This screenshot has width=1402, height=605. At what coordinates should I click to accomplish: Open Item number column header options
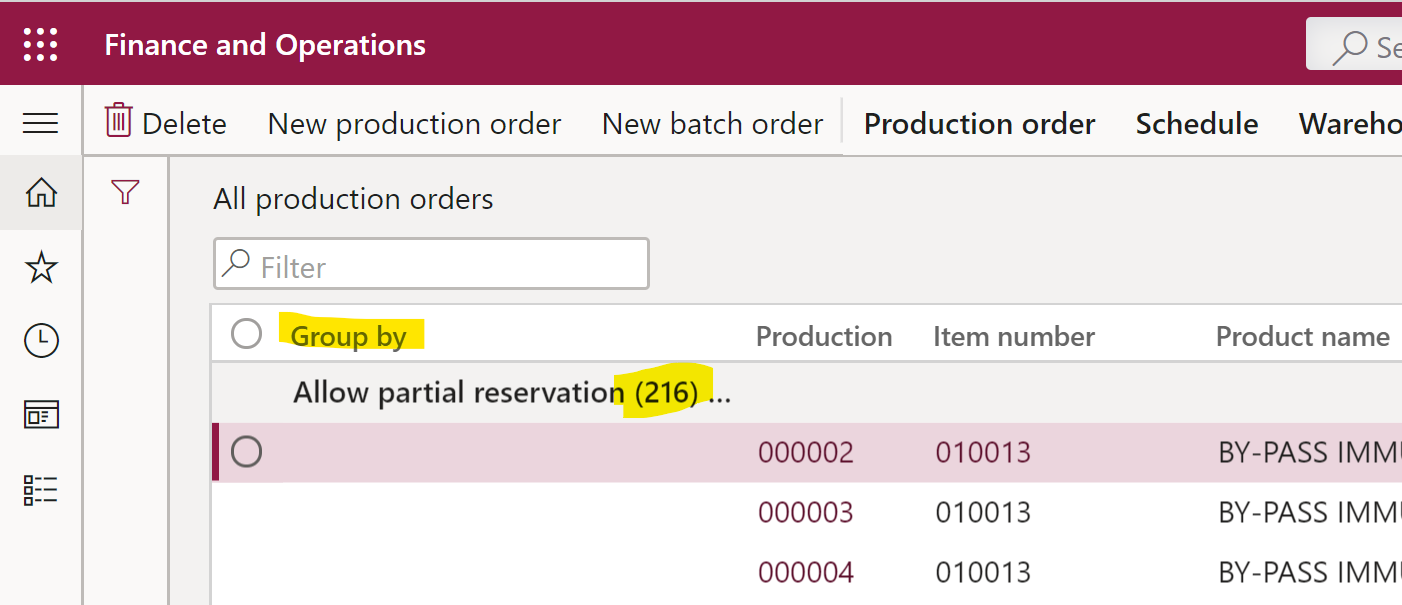(1014, 336)
